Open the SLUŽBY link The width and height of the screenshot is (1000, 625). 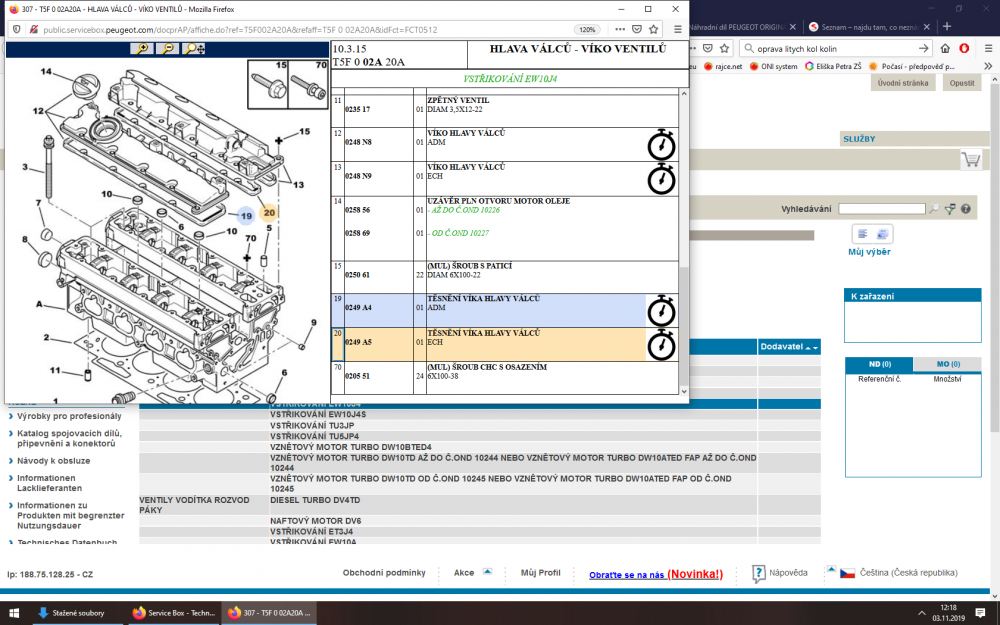[x=859, y=139]
